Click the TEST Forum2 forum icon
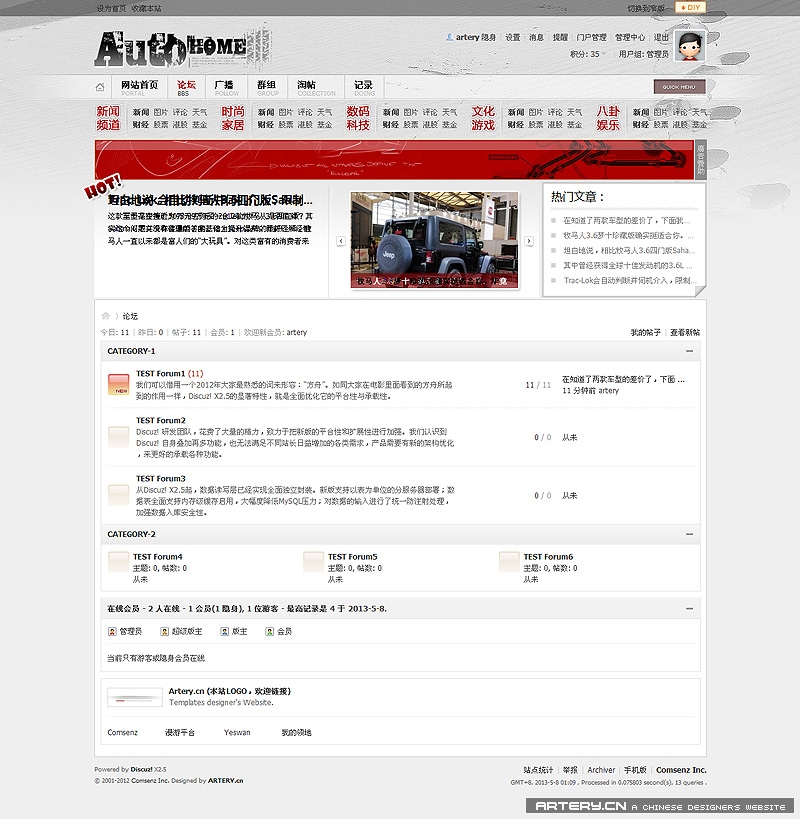The width and height of the screenshot is (800, 819). [119, 437]
